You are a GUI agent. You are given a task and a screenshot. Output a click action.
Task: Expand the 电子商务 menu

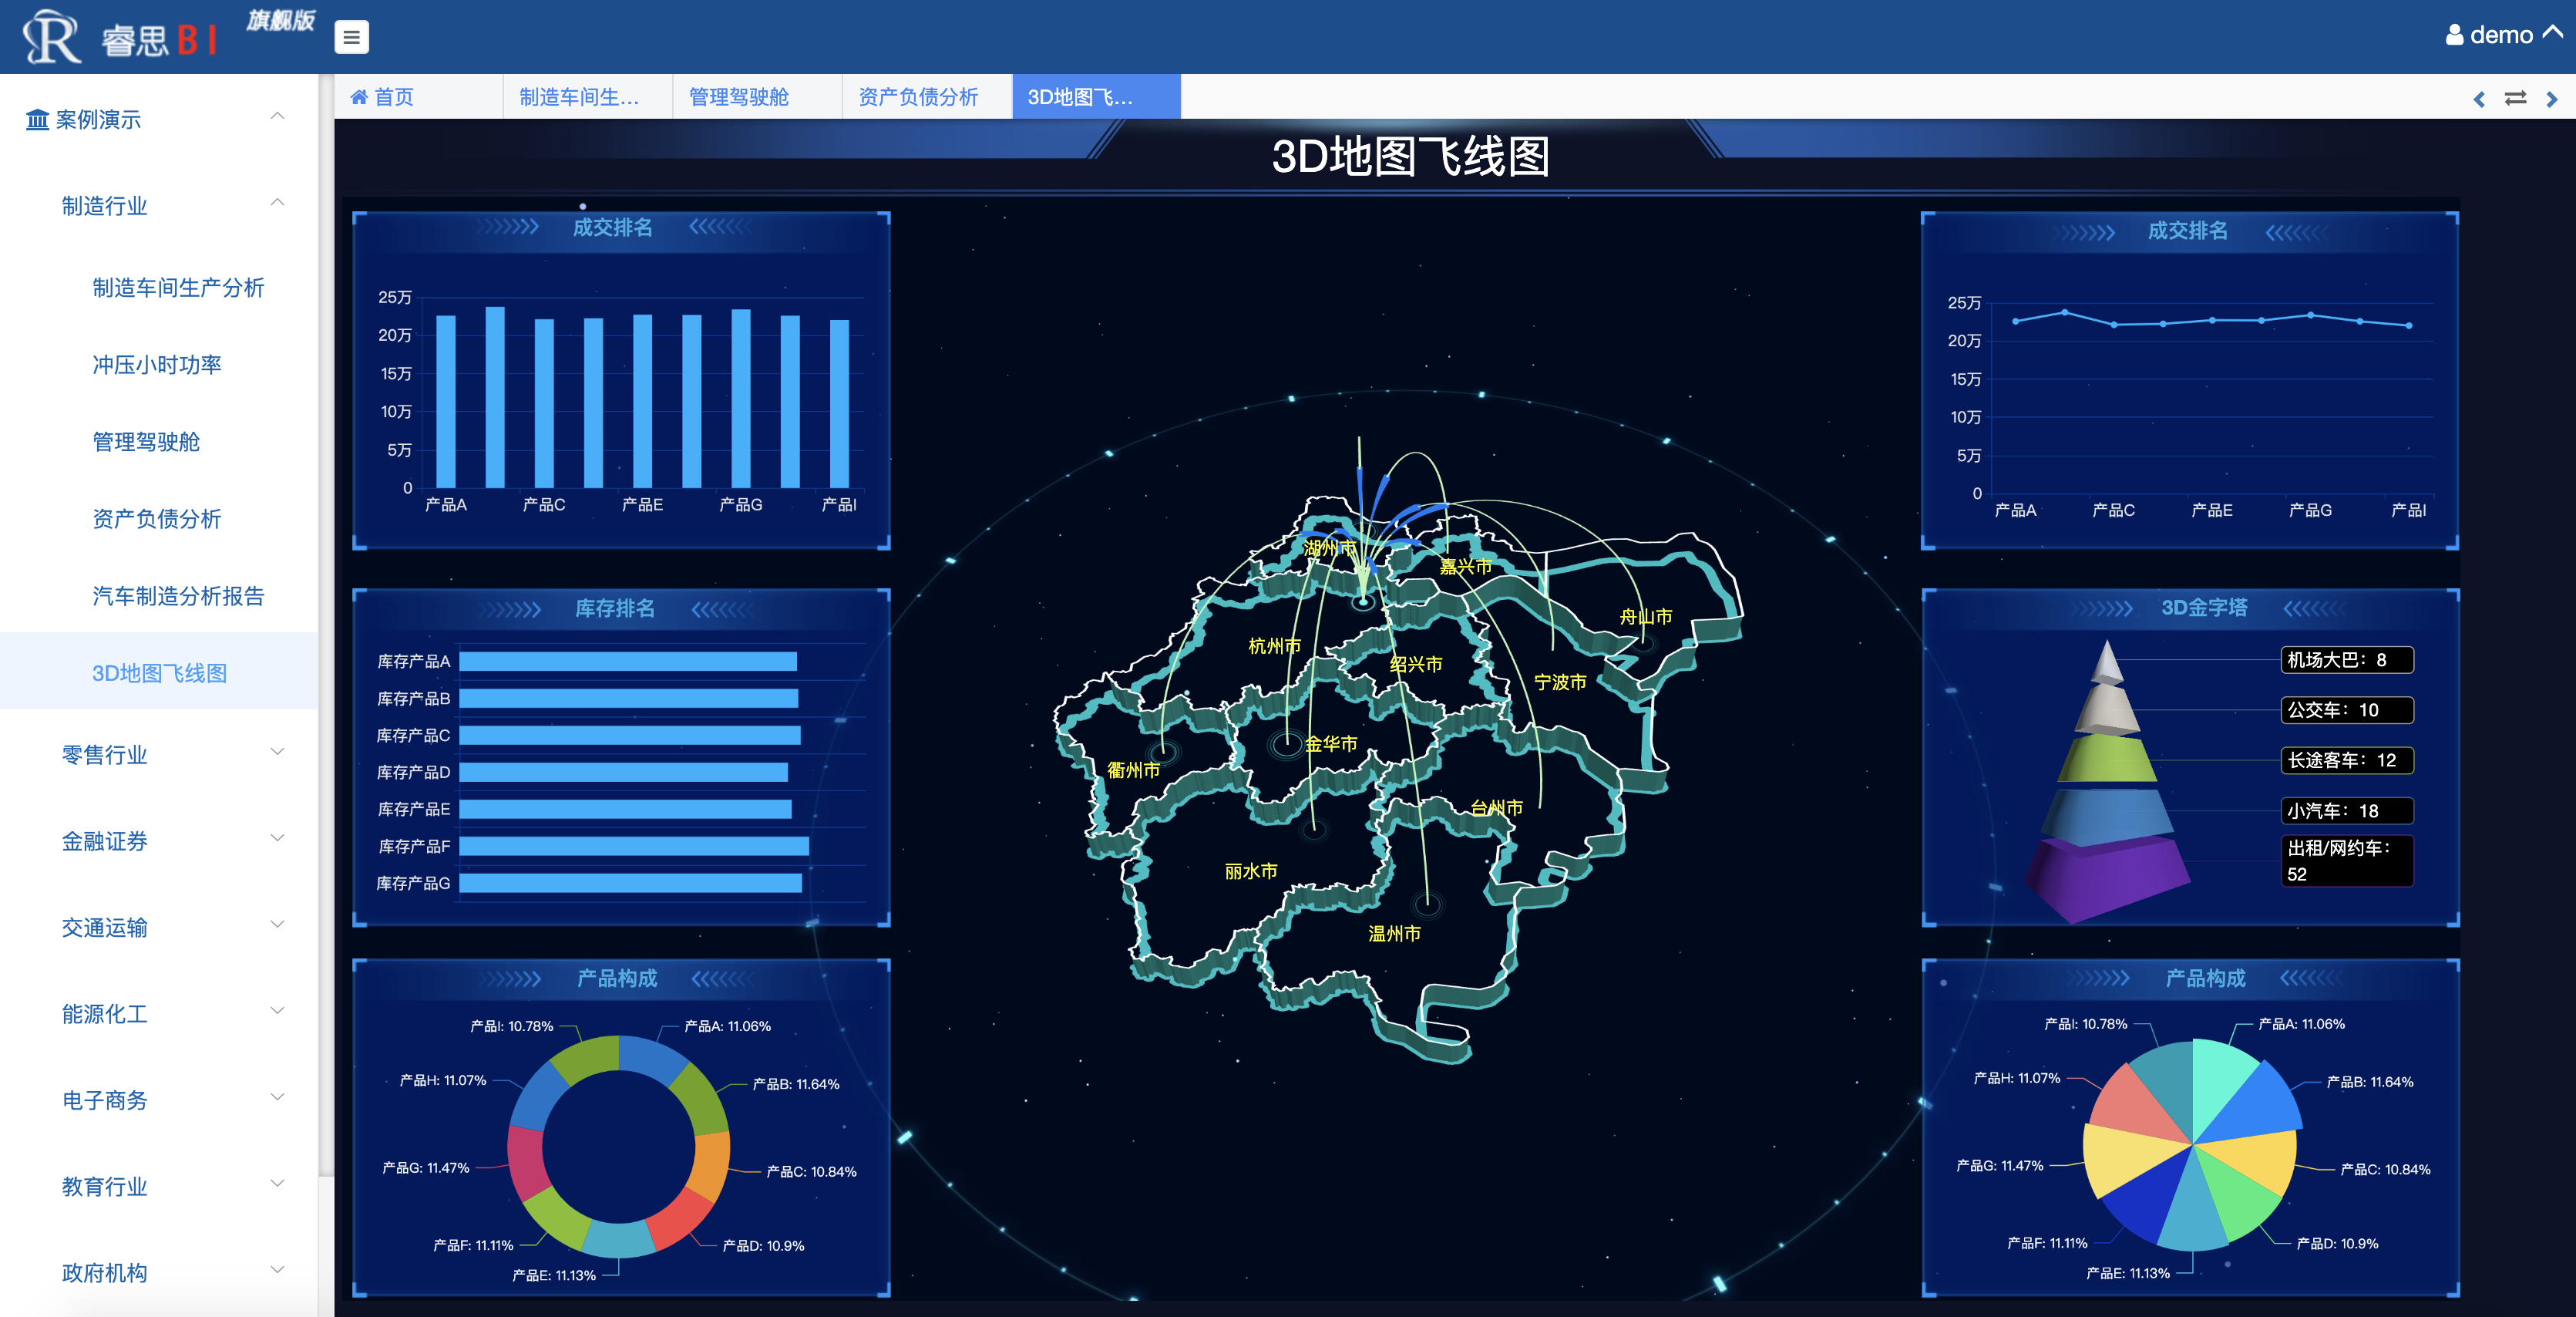point(160,1100)
